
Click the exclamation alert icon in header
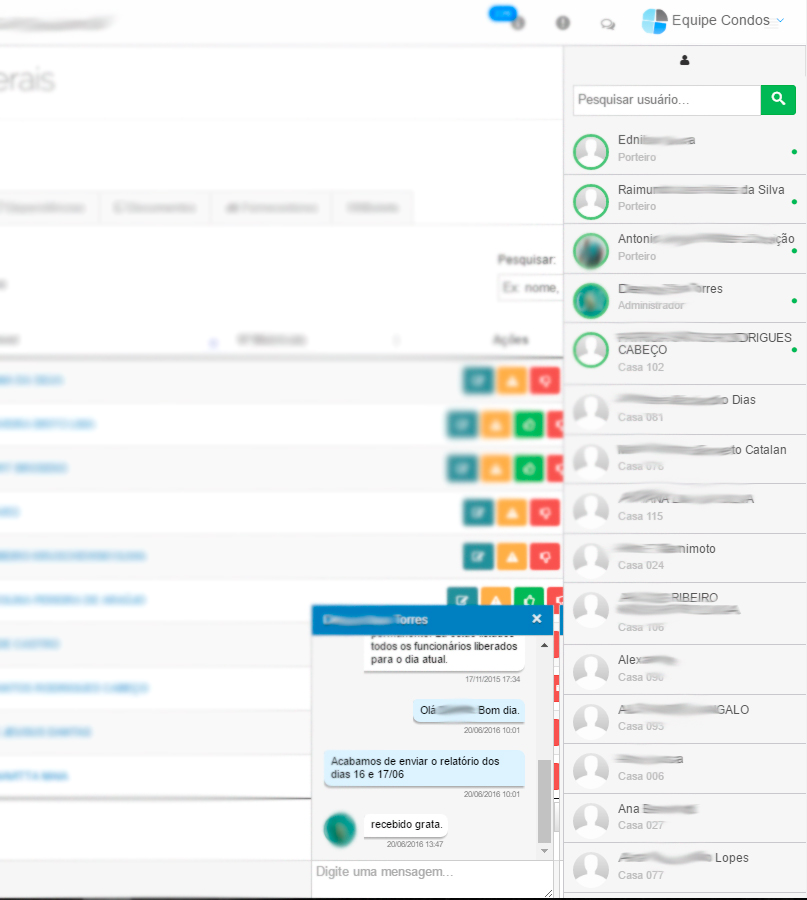point(563,23)
